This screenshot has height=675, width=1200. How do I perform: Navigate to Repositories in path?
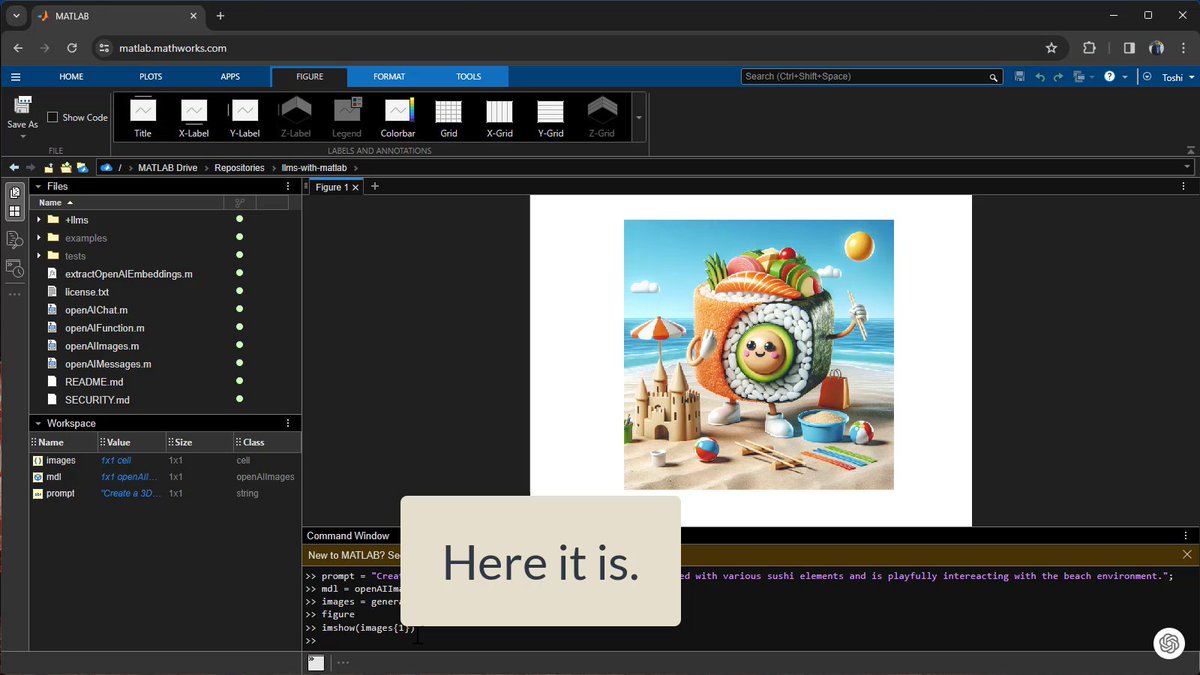click(x=239, y=168)
